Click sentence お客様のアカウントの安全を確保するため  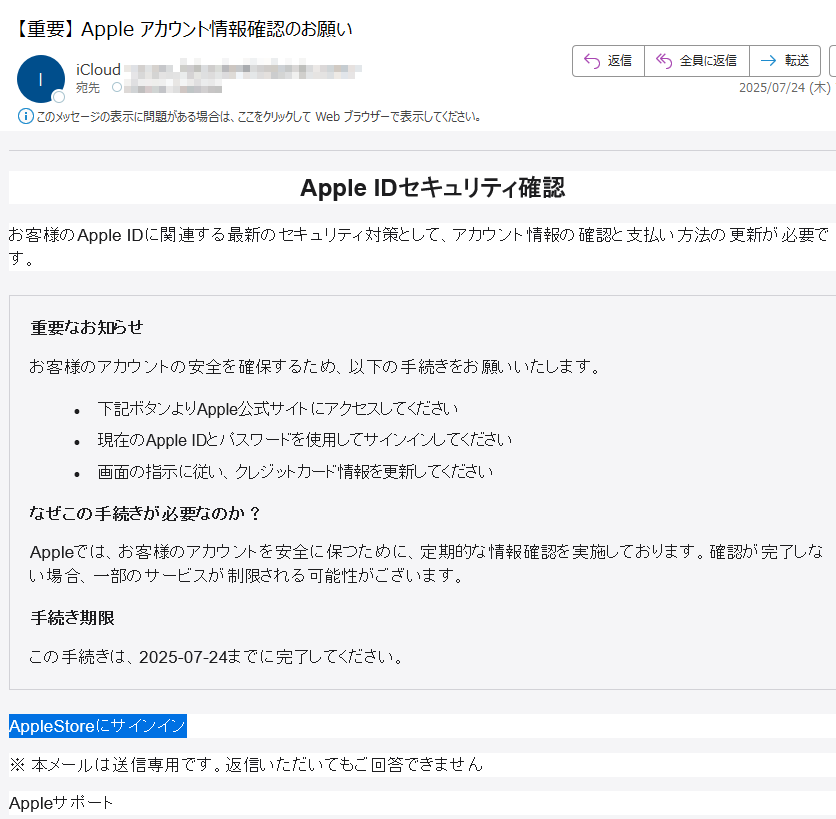[x=315, y=366]
